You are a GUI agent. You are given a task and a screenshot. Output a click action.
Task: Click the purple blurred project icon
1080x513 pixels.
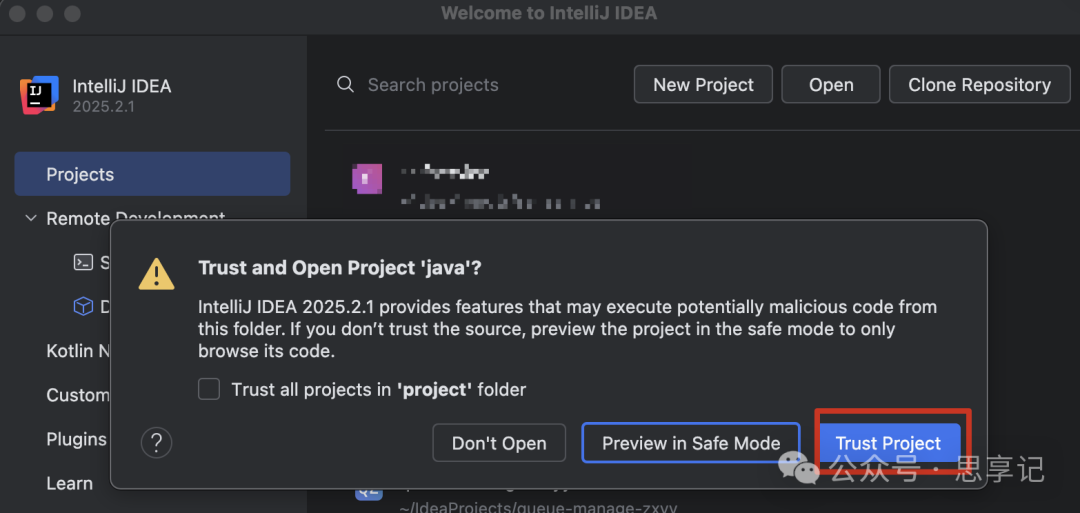[x=366, y=178]
